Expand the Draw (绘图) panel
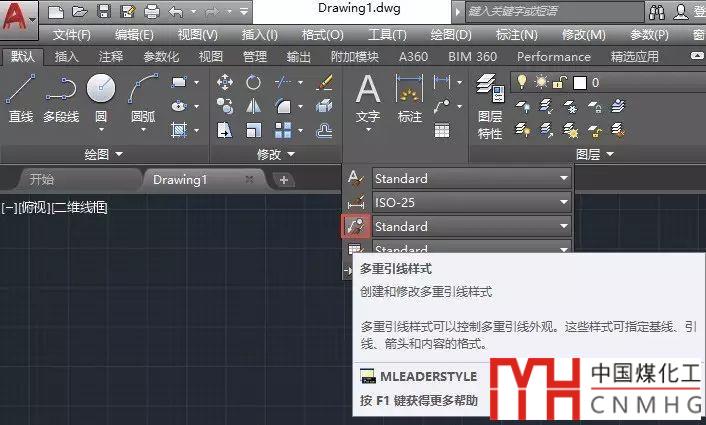706x425 pixels. tap(104, 154)
